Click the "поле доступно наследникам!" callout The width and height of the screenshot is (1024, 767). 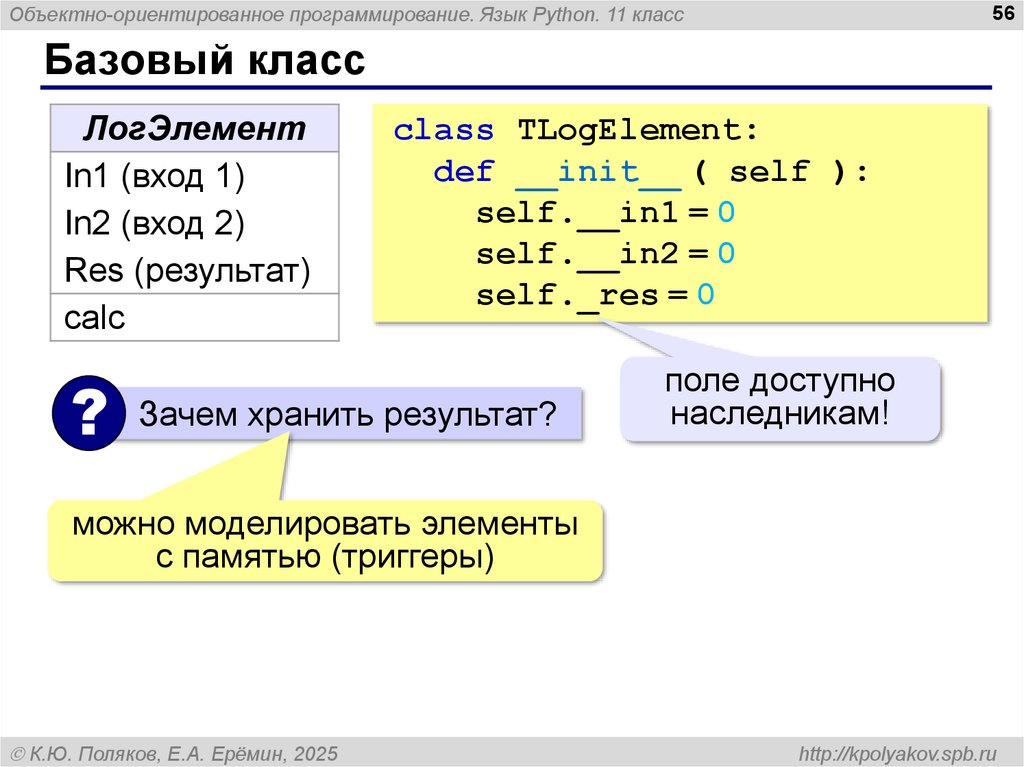click(x=780, y=398)
